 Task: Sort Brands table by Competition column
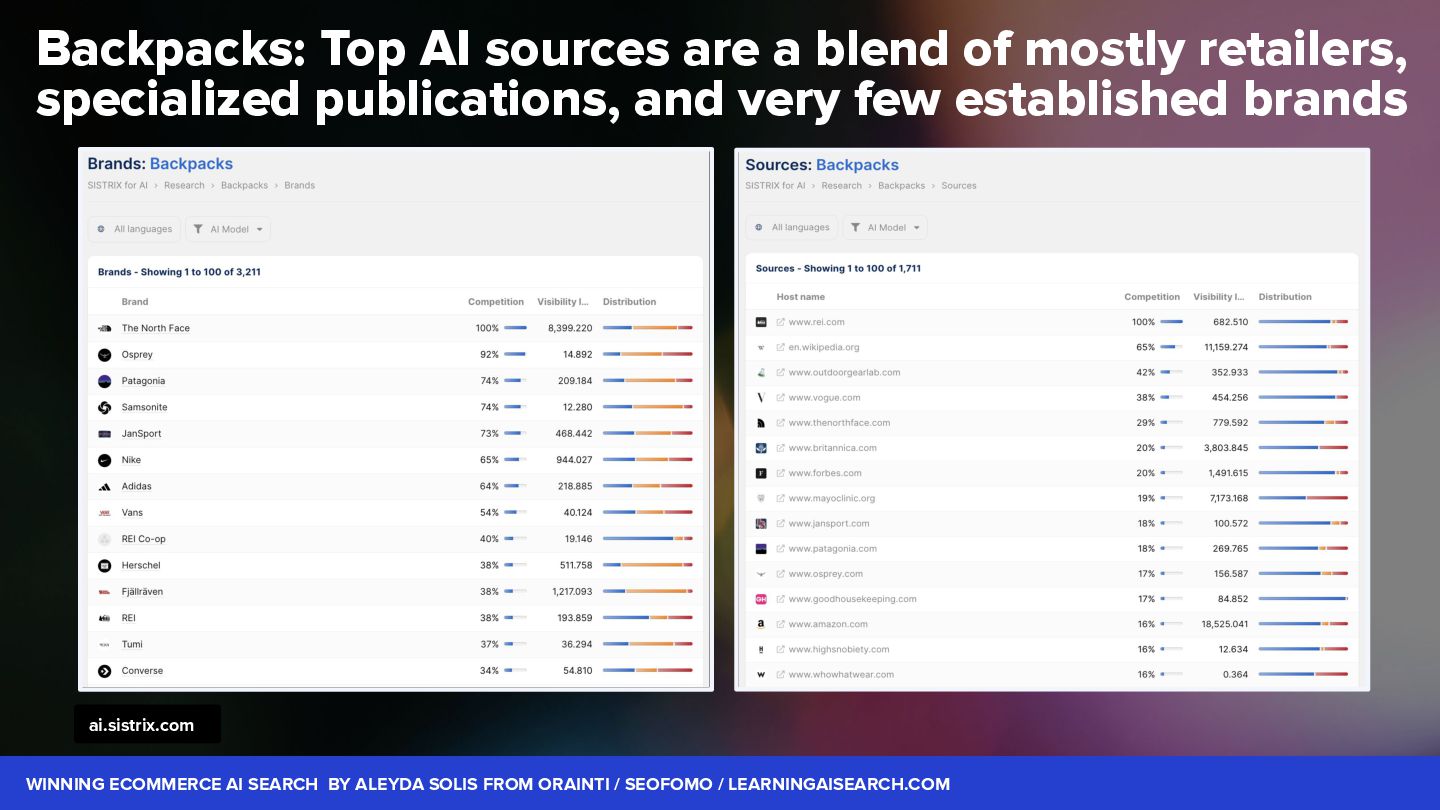496,301
